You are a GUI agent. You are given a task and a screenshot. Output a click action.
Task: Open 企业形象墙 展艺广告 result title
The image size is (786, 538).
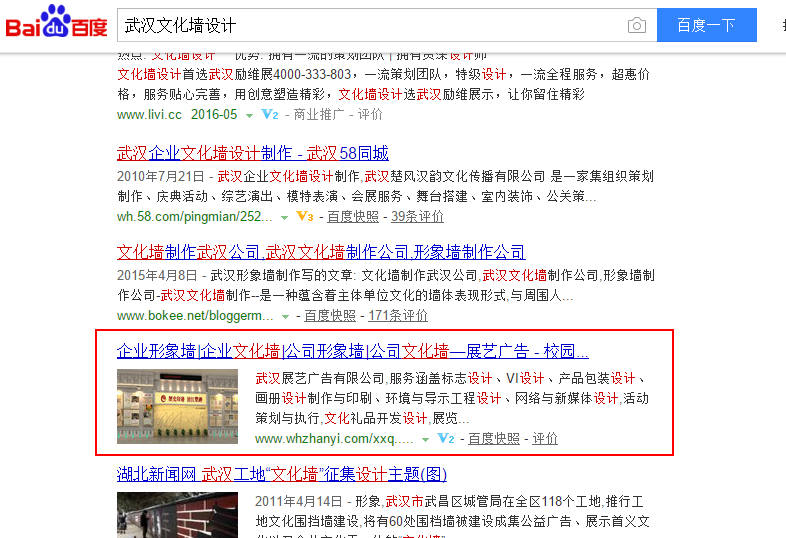click(352, 351)
